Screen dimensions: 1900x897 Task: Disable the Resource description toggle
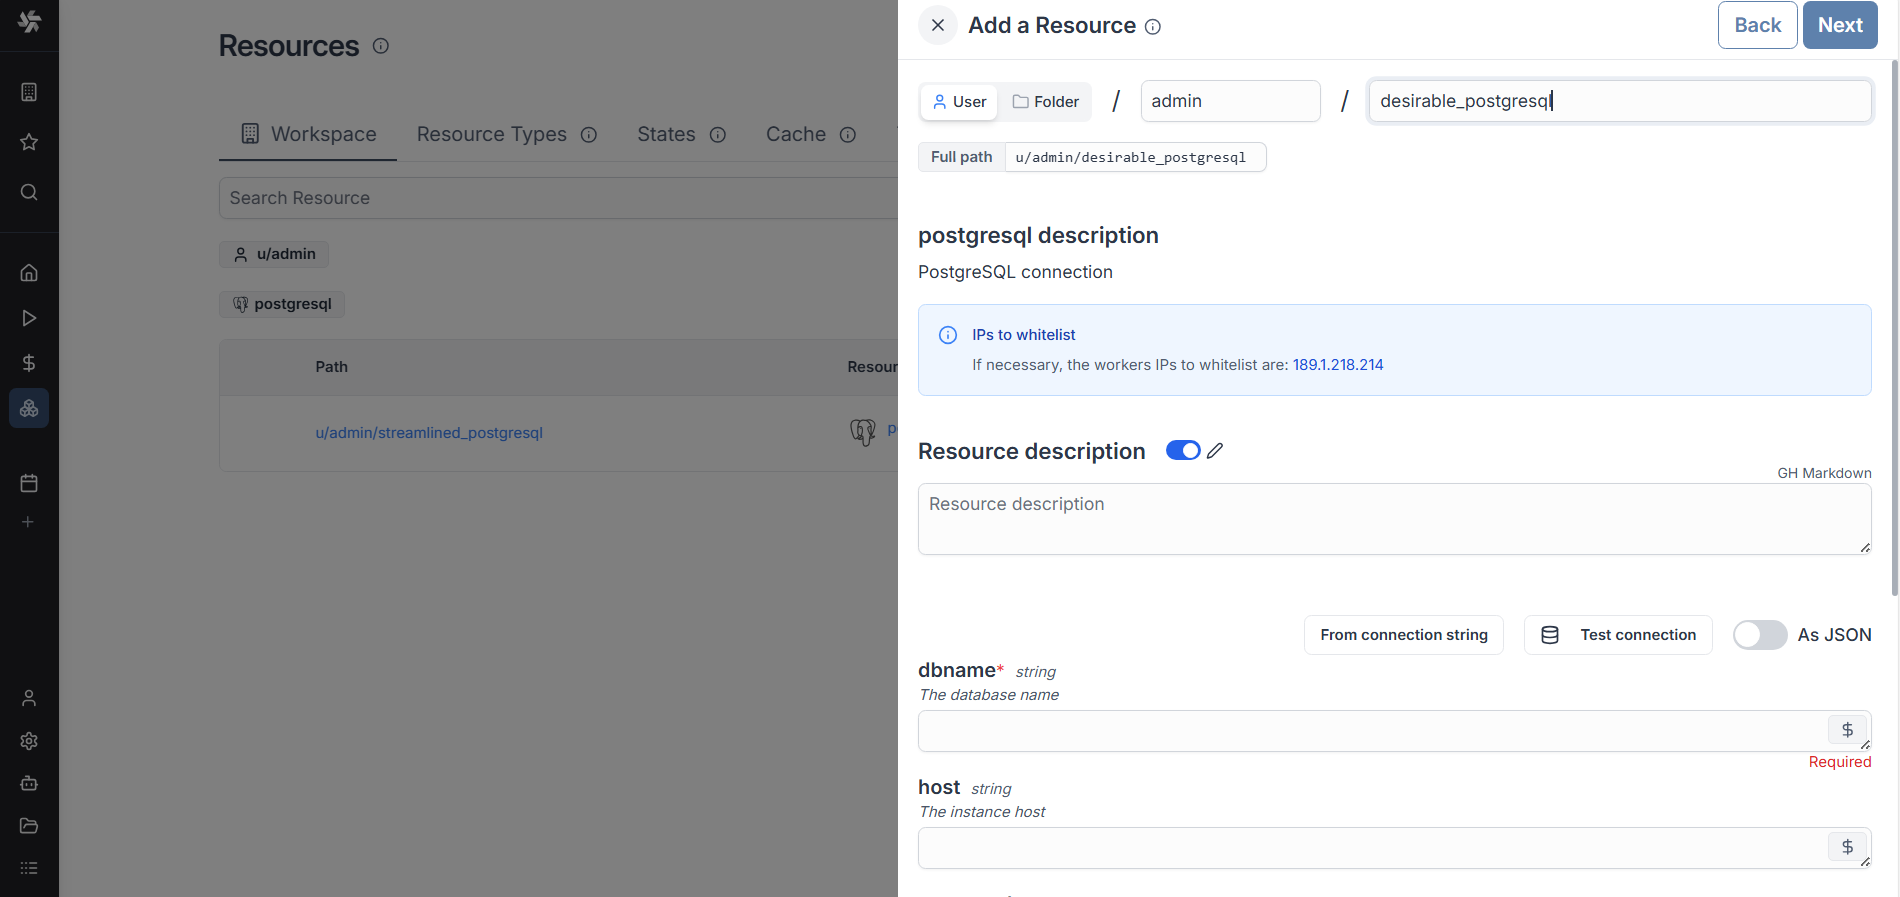click(x=1183, y=451)
